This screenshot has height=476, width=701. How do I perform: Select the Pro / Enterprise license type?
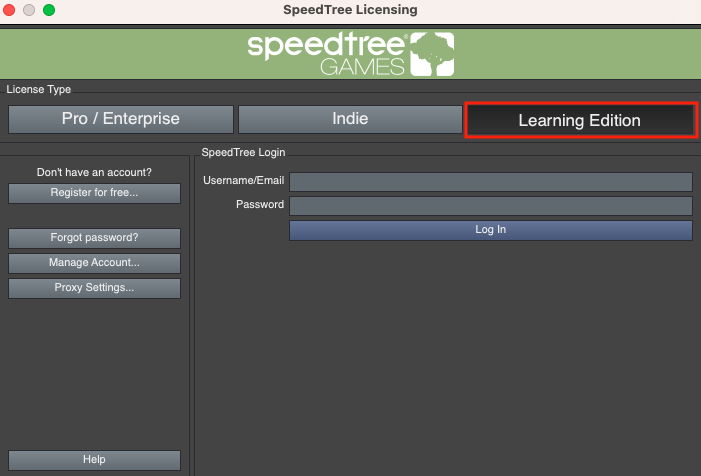coord(121,119)
